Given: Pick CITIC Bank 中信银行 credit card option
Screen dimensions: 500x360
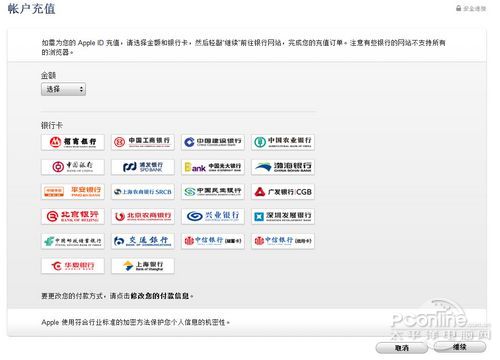Looking at the screenshot, I should tap(283, 241).
